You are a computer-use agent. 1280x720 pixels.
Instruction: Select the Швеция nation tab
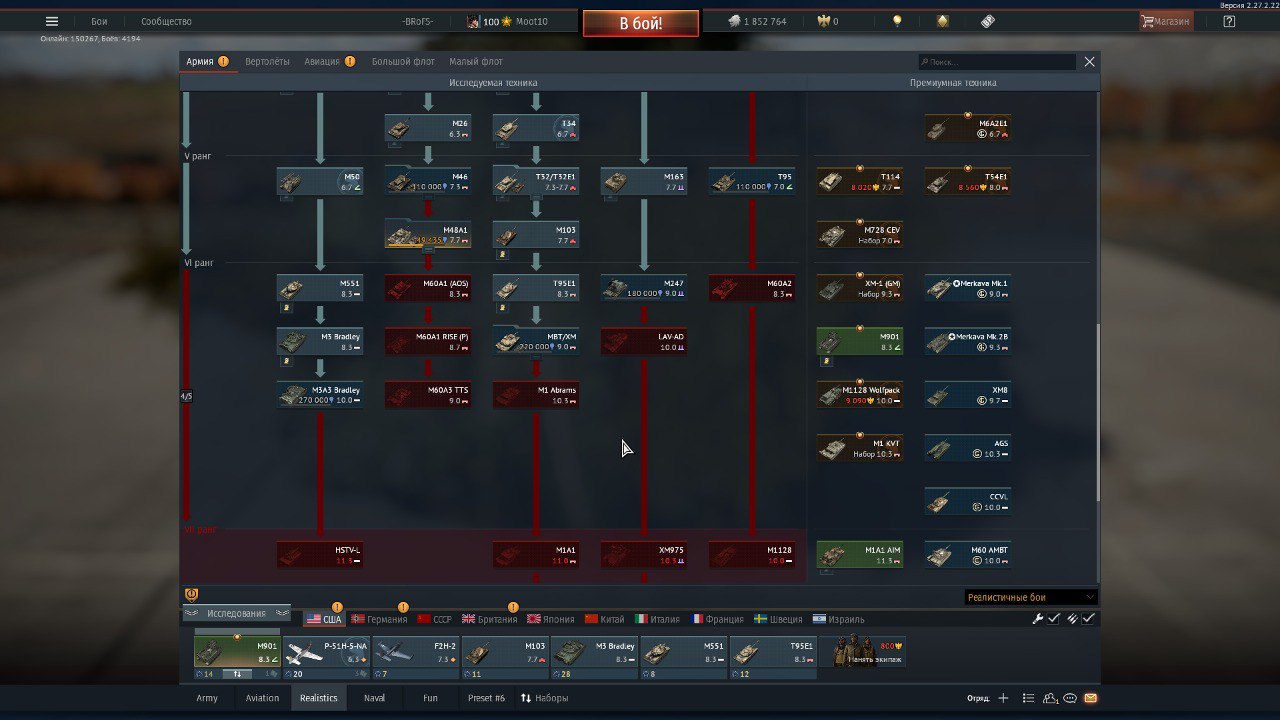coord(780,619)
